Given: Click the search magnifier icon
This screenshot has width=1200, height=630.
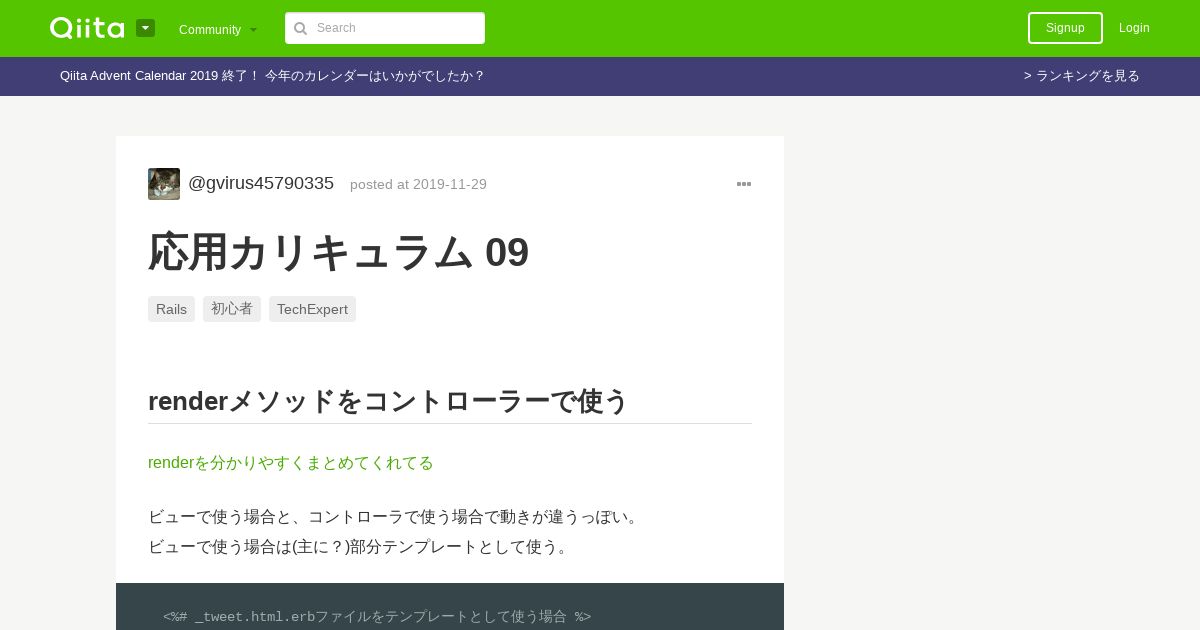Looking at the screenshot, I should click(300, 28).
